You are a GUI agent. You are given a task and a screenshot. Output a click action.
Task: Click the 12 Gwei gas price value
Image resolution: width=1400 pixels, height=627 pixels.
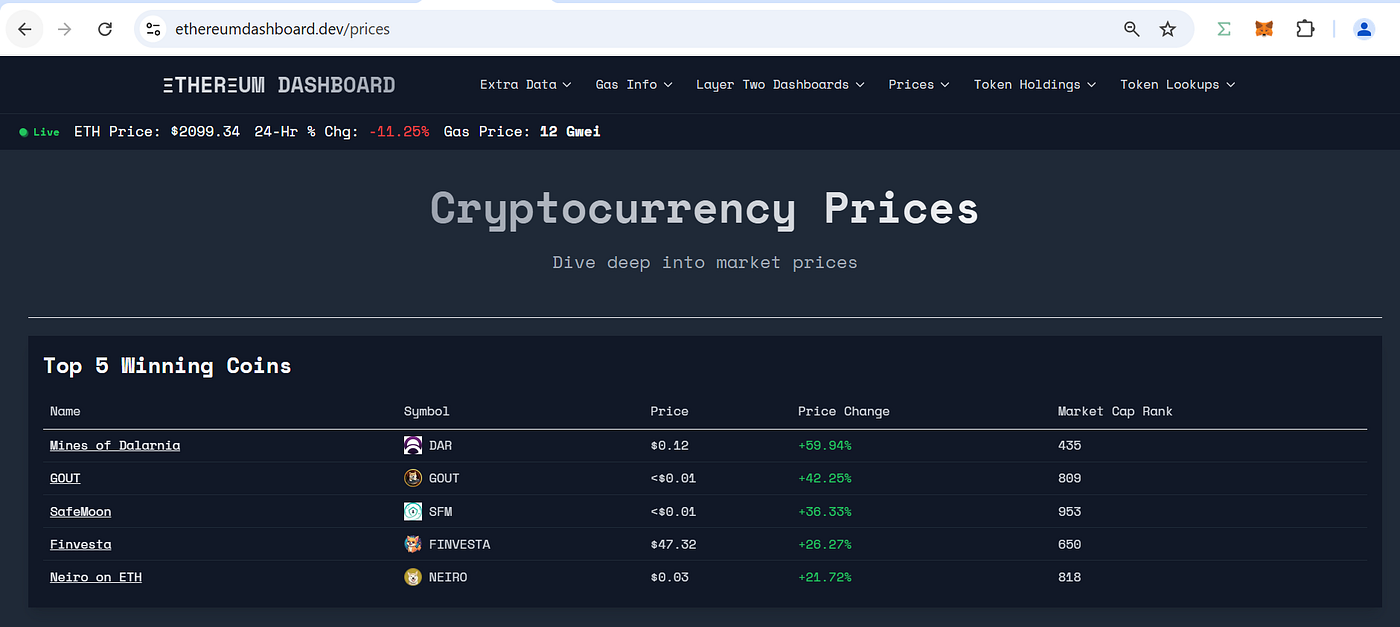tap(570, 131)
